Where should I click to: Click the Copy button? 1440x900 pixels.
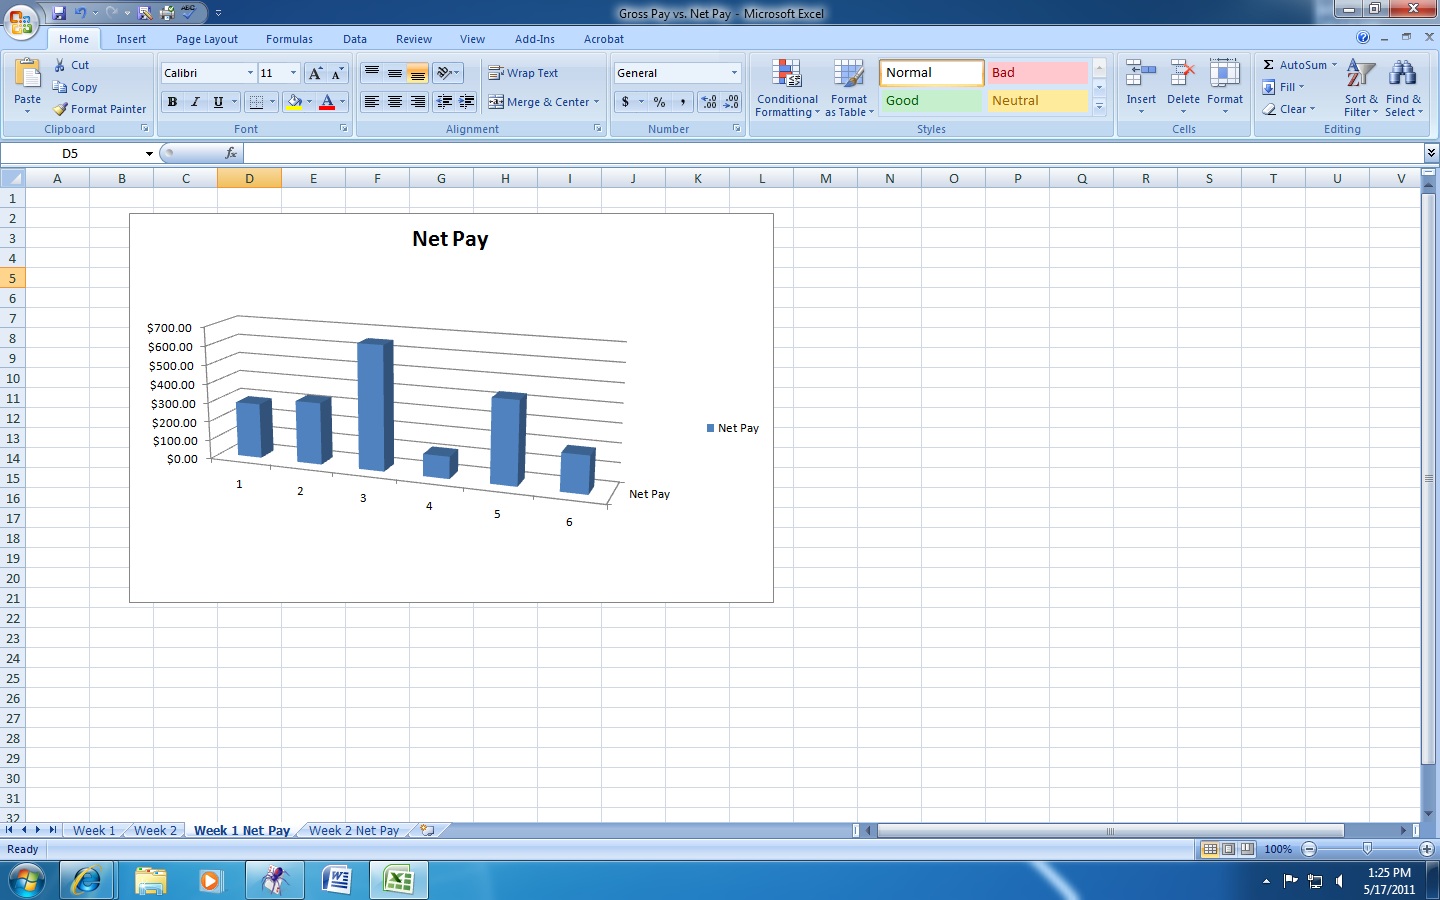point(75,87)
